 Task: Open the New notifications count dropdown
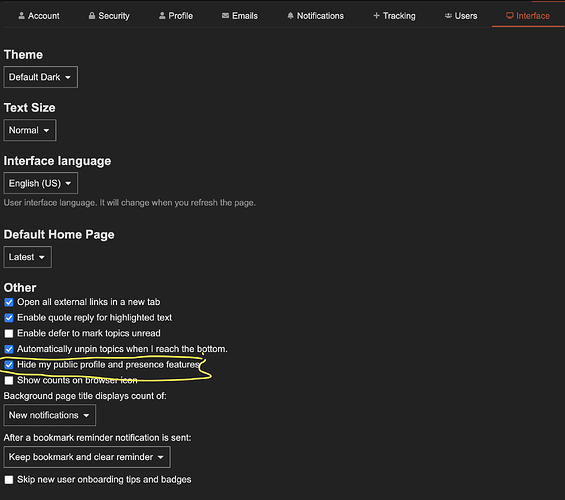(x=50, y=415)
